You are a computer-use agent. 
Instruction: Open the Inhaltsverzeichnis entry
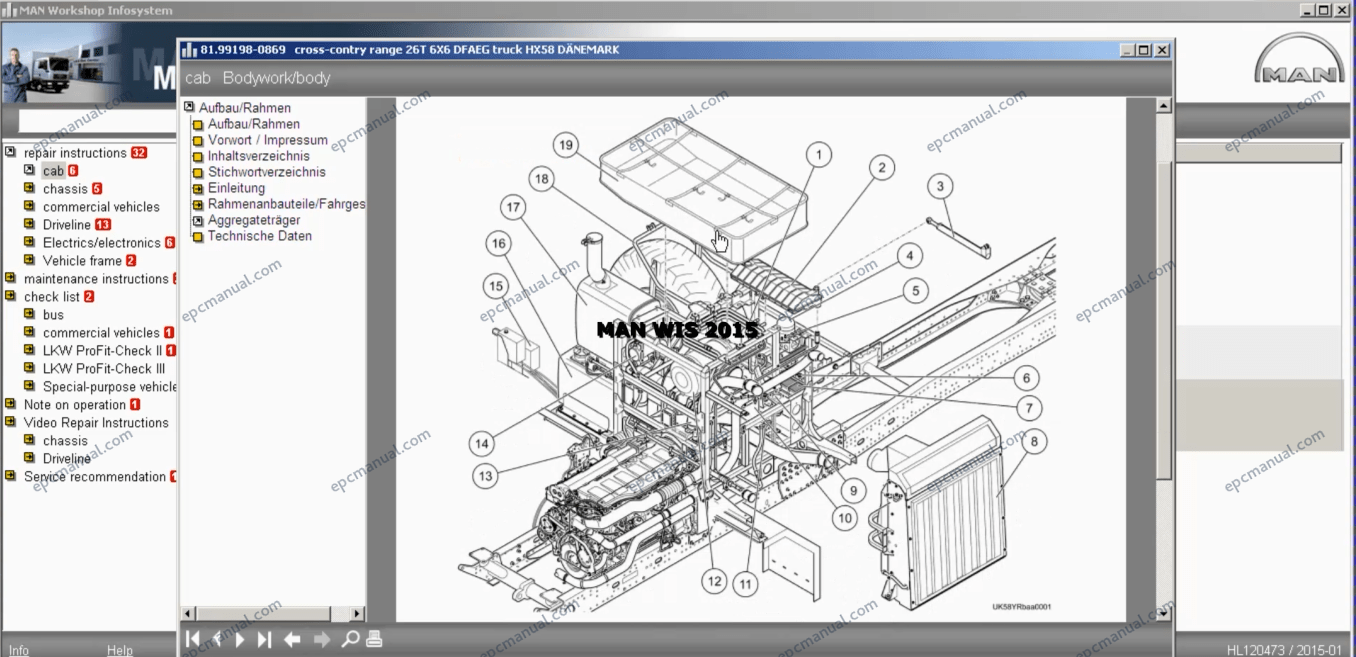coord(259,156)
